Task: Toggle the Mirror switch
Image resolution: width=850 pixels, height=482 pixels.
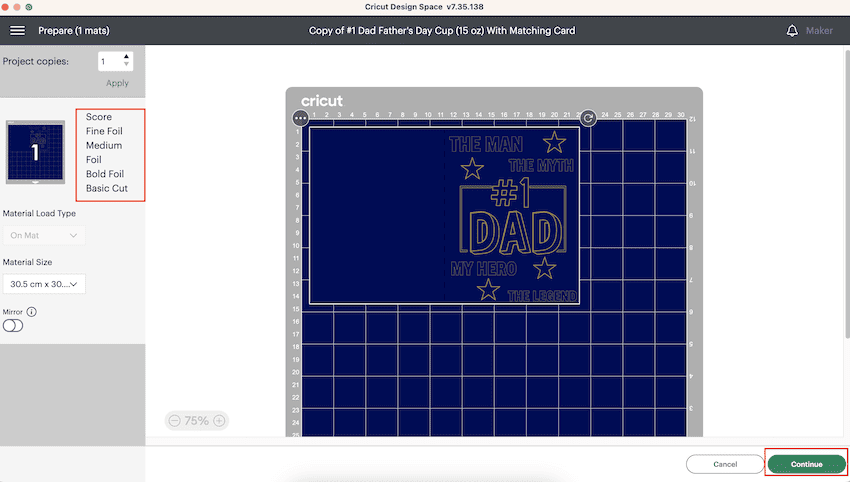Action: click(13, 325)
